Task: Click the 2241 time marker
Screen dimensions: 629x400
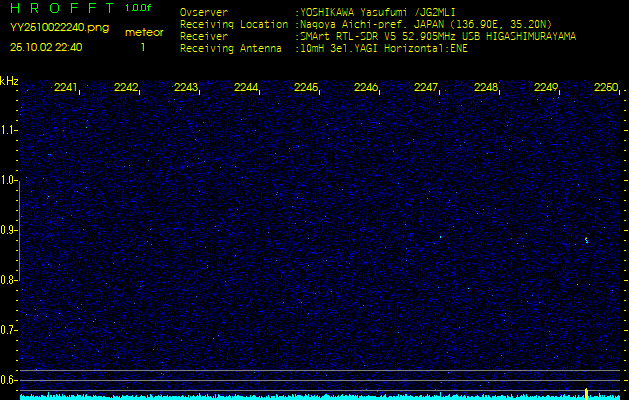Action: (66, 88)
